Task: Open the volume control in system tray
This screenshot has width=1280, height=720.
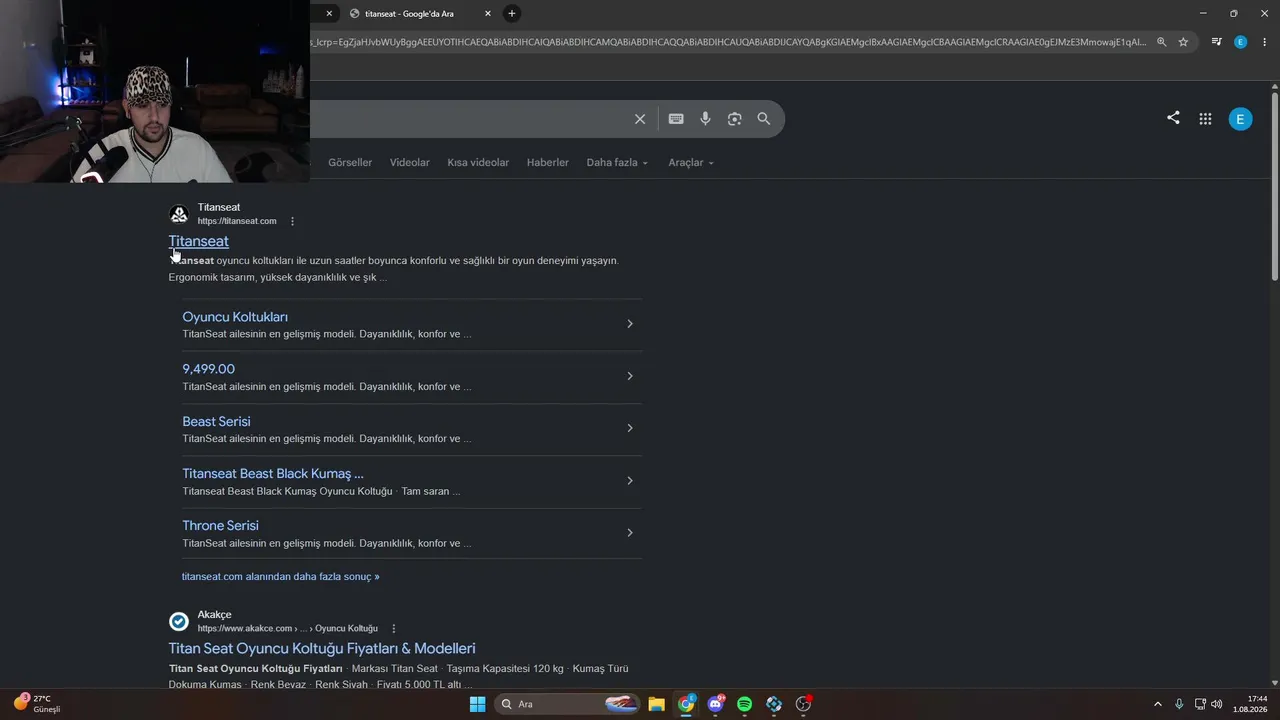Action: pyautogui.click(x=1217, y=704)
